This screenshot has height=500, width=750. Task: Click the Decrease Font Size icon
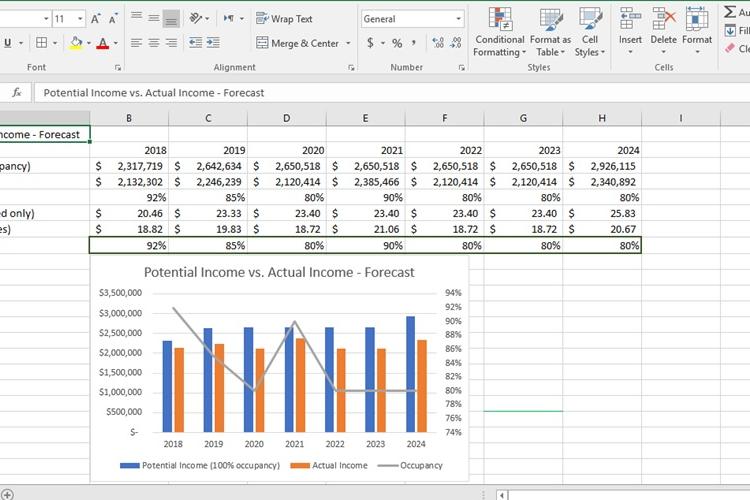point(113,19)
